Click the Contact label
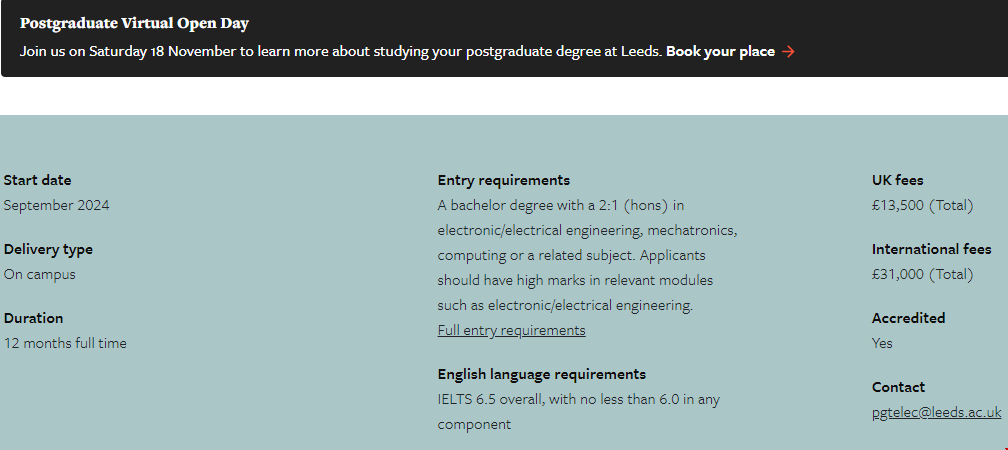This screenshot has width=1008, height=450. point(898,387)
